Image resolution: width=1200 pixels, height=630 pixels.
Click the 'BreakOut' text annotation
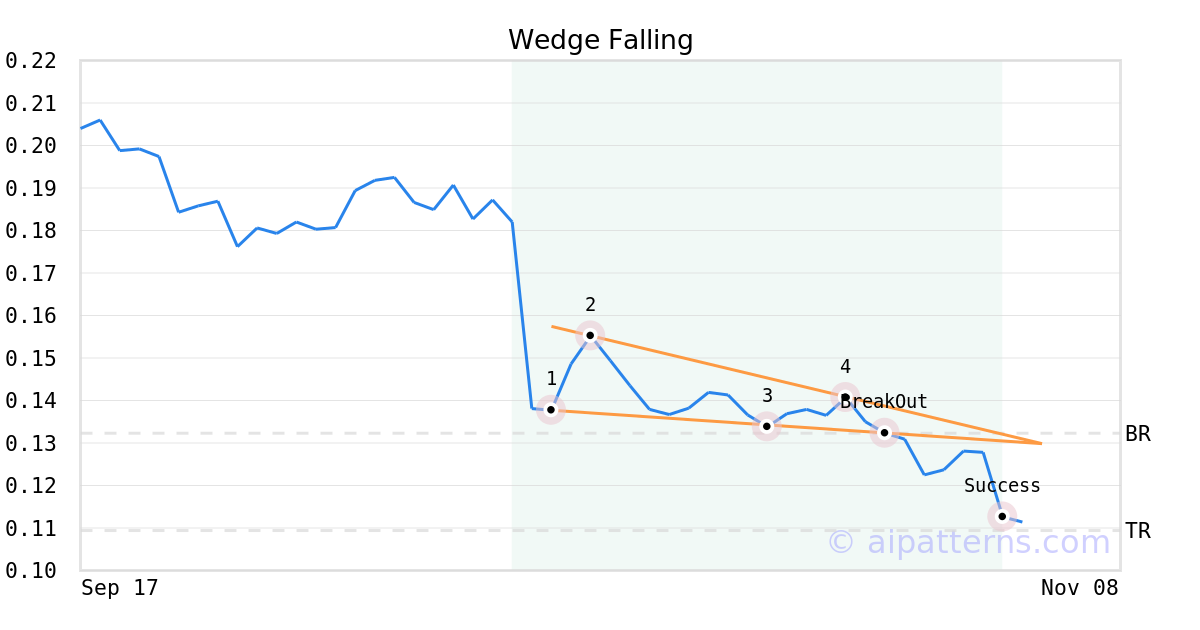pyautogui.click(x=884, y=402)
